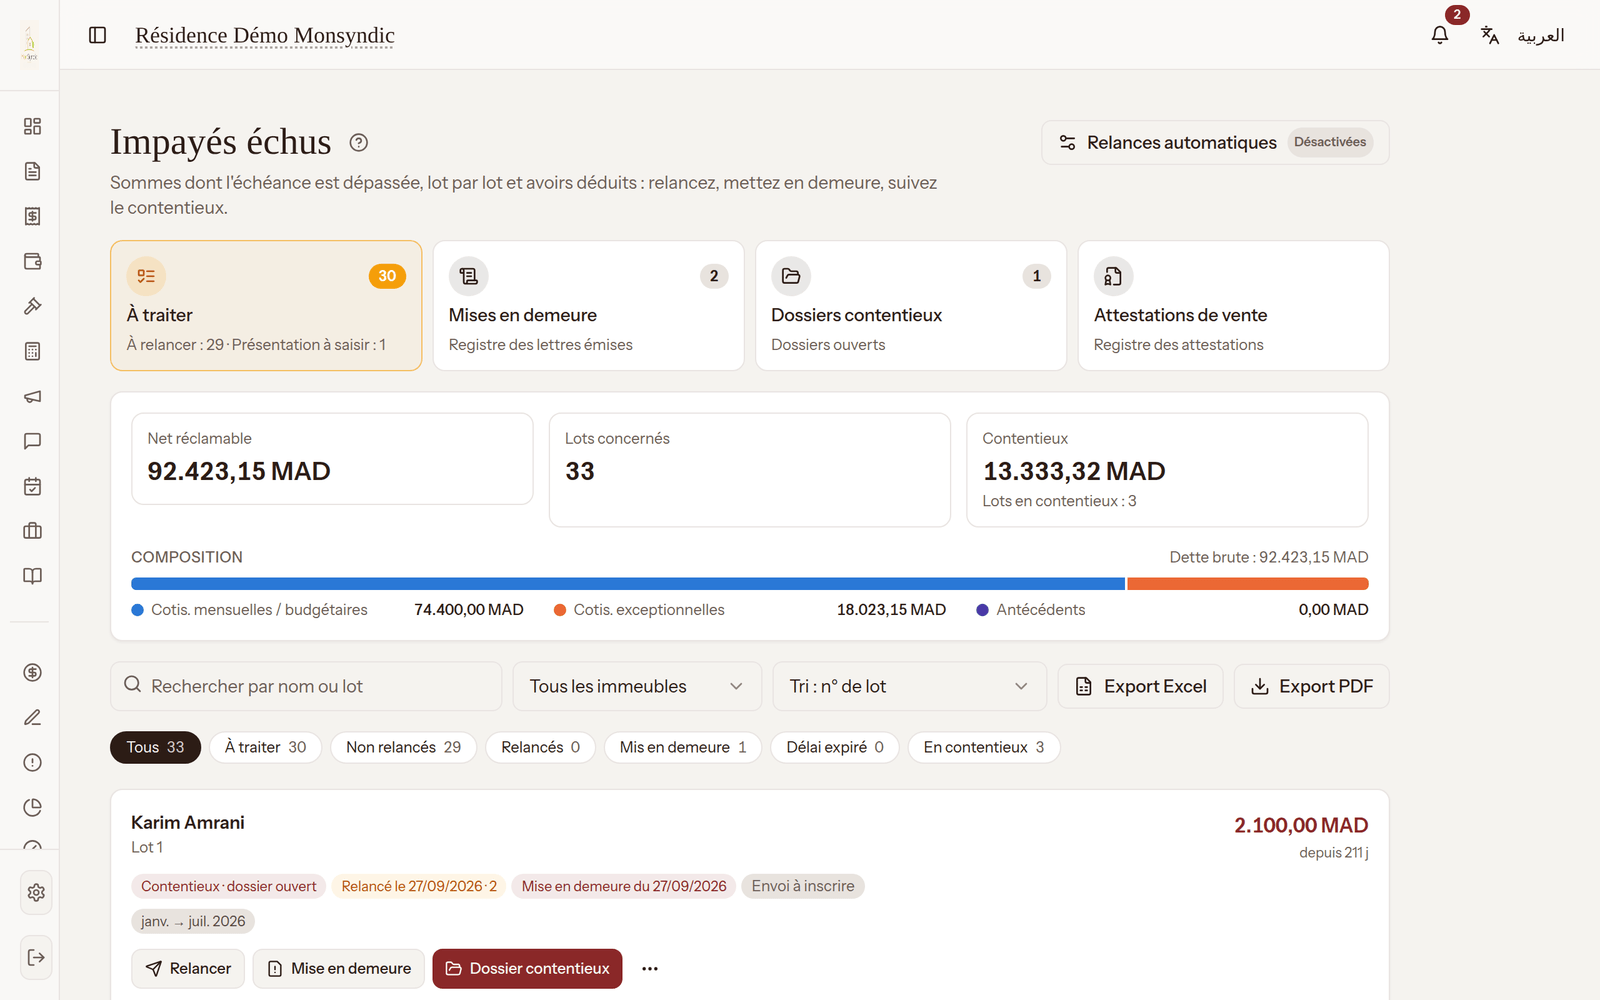Select the À traiter card

[266, 306]
